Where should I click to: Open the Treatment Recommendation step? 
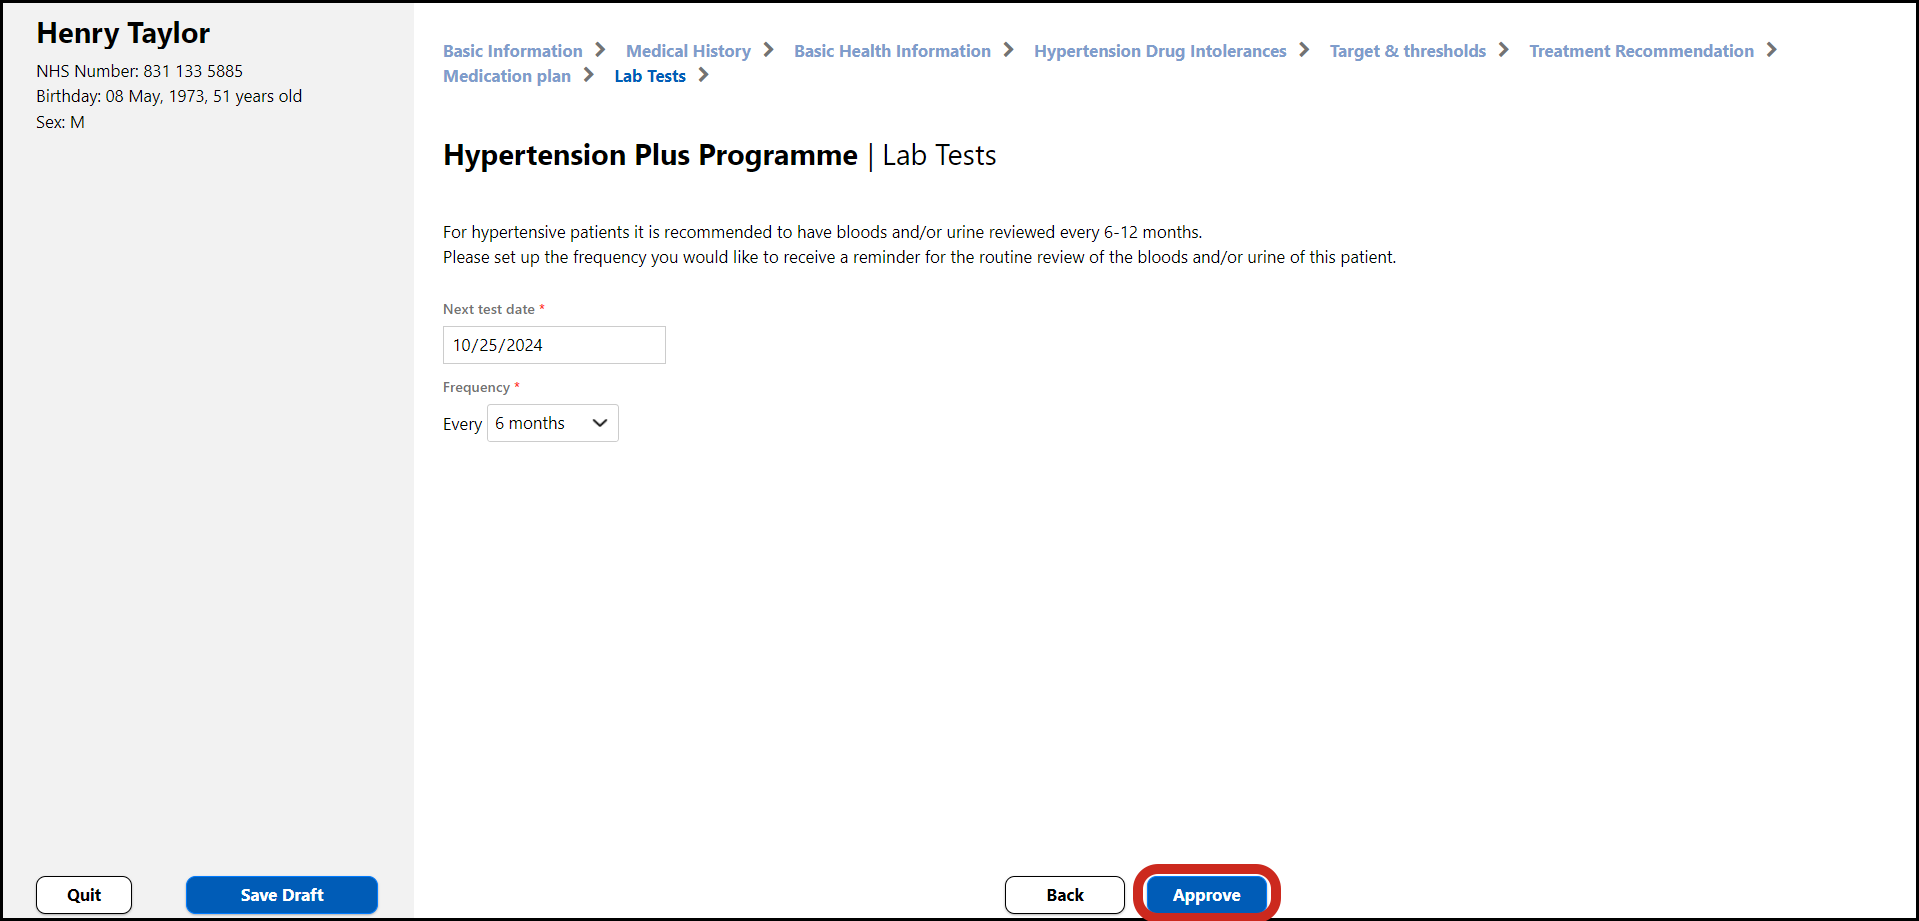1641,51
